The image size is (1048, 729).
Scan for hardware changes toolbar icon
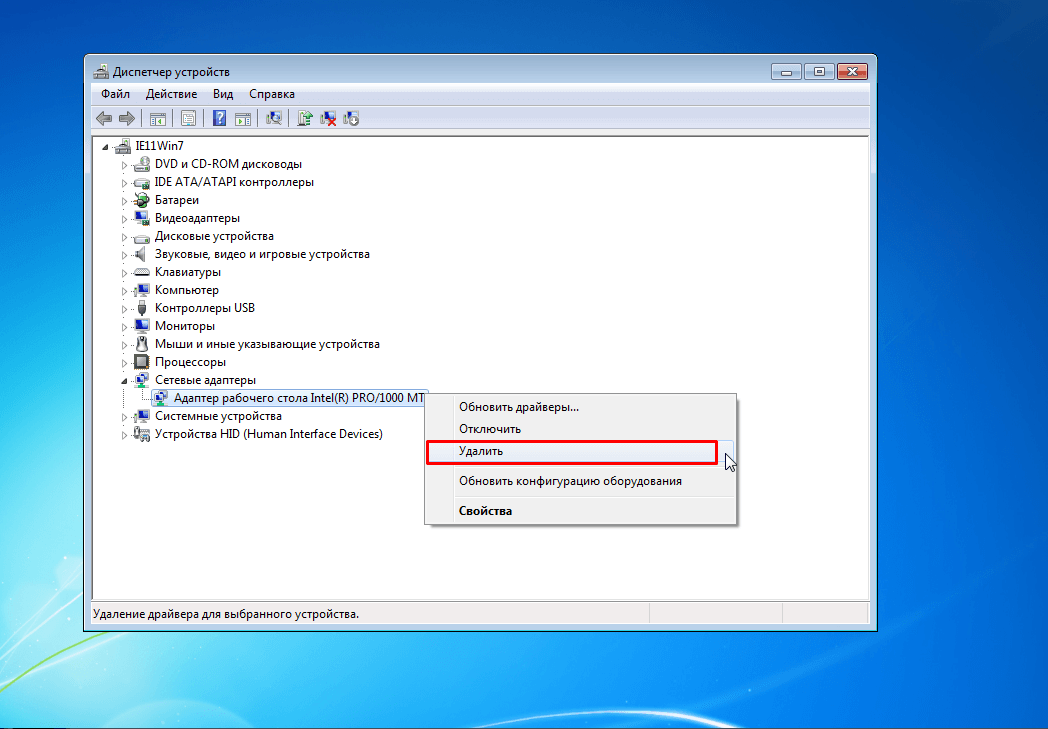(274, 119)
